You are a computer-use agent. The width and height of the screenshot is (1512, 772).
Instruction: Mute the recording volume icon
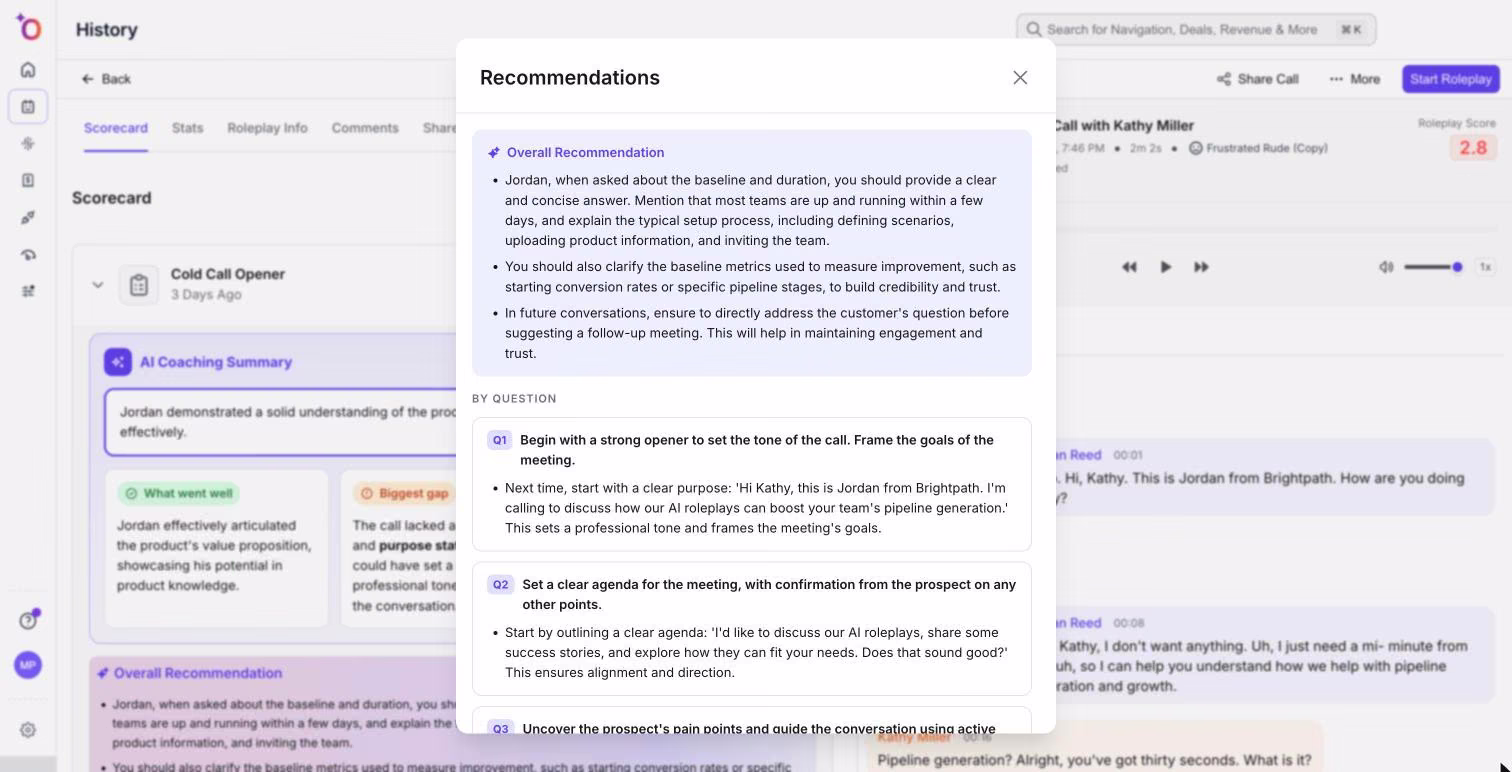tap(1386, 267)
